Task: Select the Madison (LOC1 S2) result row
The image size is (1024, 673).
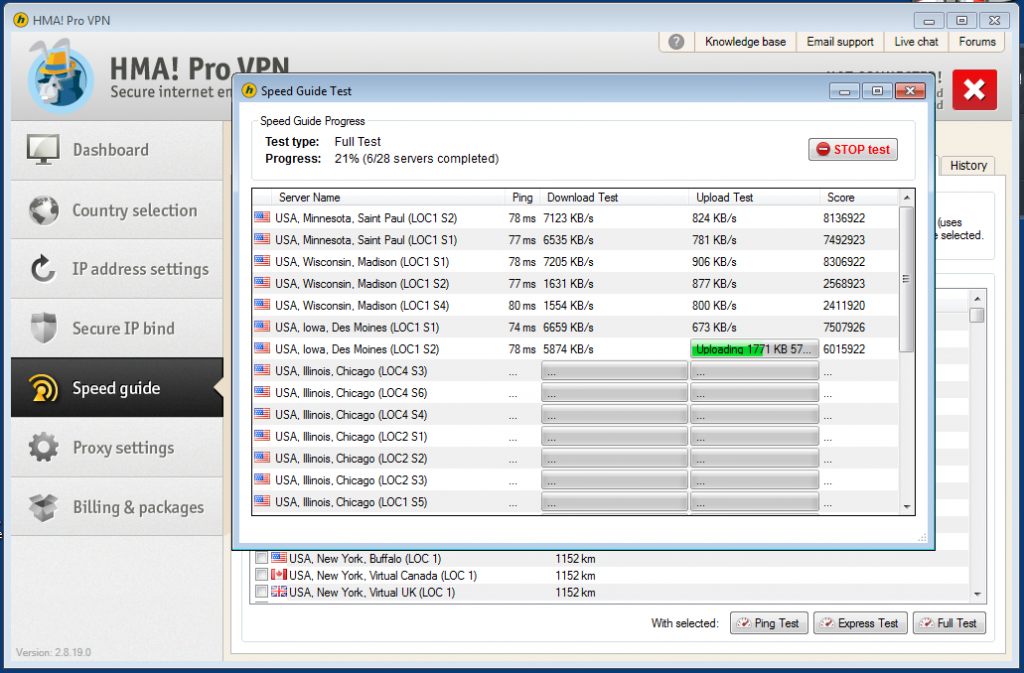Action: pos(575,283)
